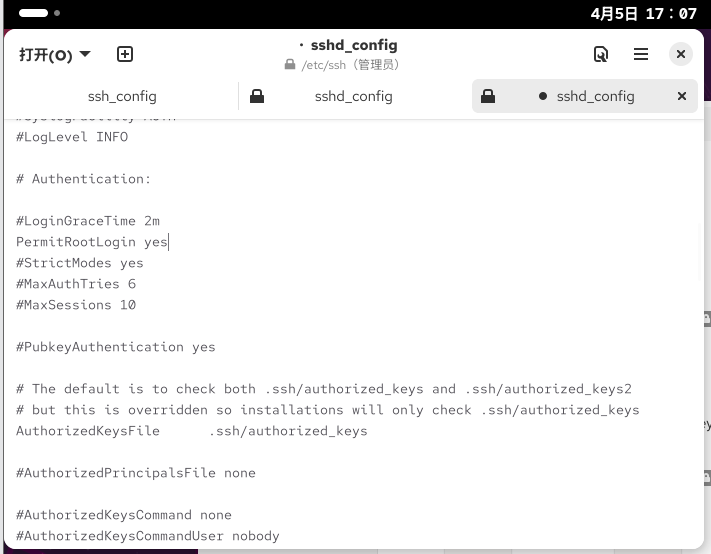
Task: Click the lock icon beside the /etc/ssh path
Action: coord(290,64)
